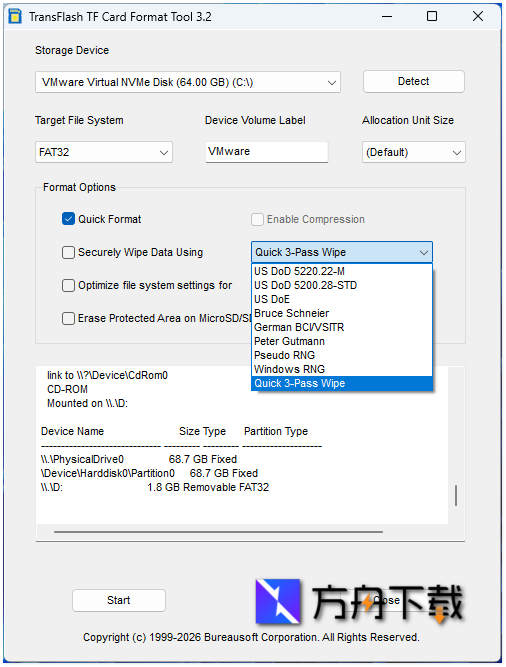Click the link to \\?\Device\CdRom0 line
The width and height of the screenshot is (506, 667).
point(107,375)
